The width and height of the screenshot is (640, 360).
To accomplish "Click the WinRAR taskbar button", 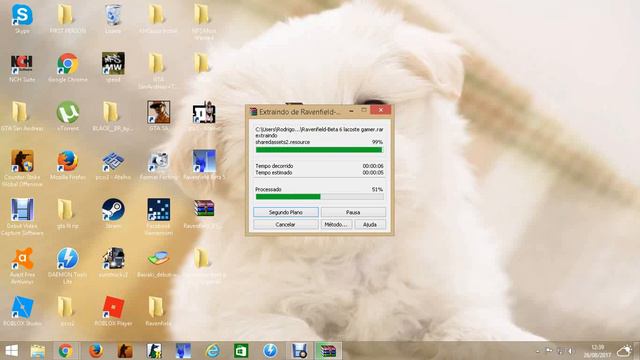I will coord(328,351).
